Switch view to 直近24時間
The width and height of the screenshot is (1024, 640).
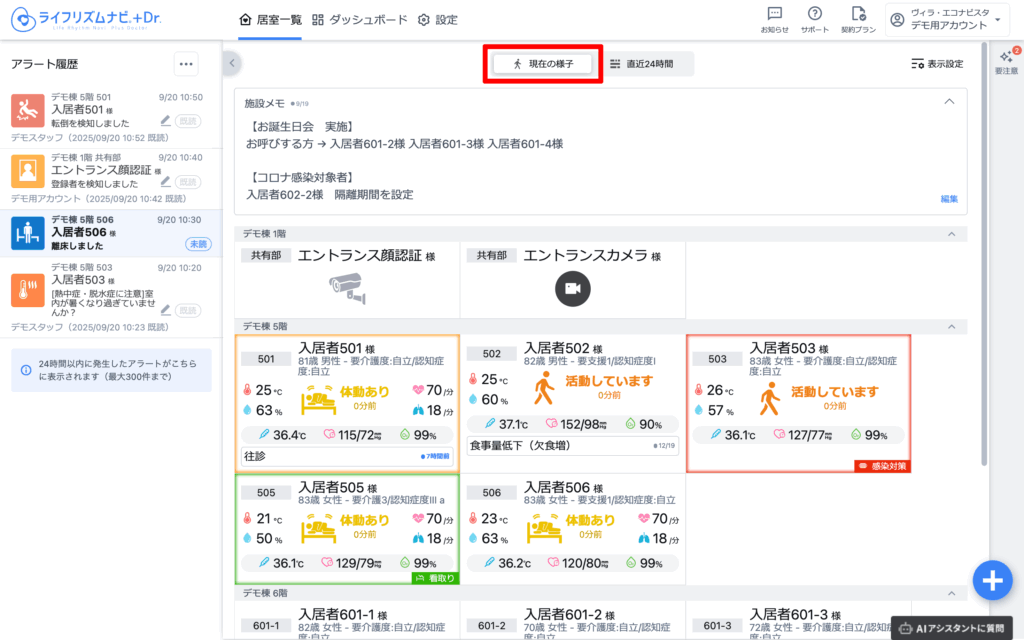[641, 64]
